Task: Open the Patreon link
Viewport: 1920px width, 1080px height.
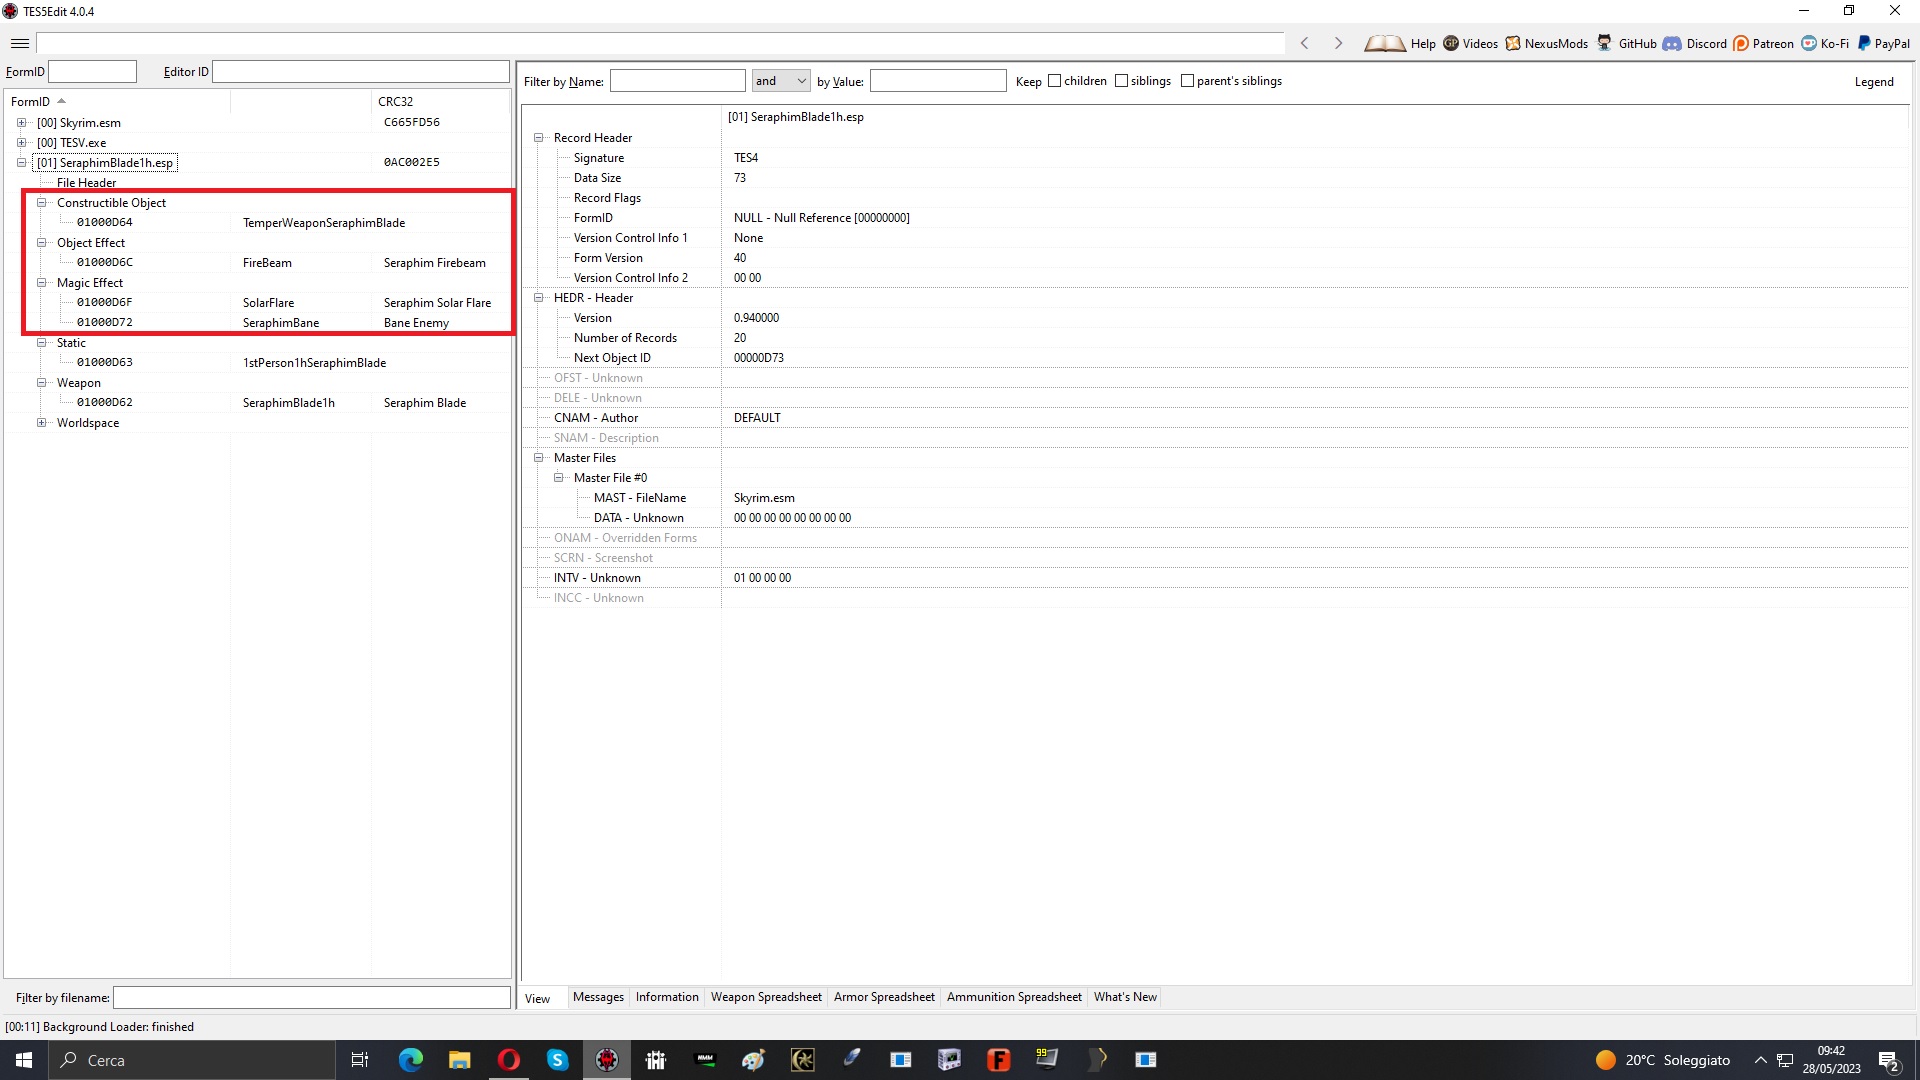Action: [1763, 43]
